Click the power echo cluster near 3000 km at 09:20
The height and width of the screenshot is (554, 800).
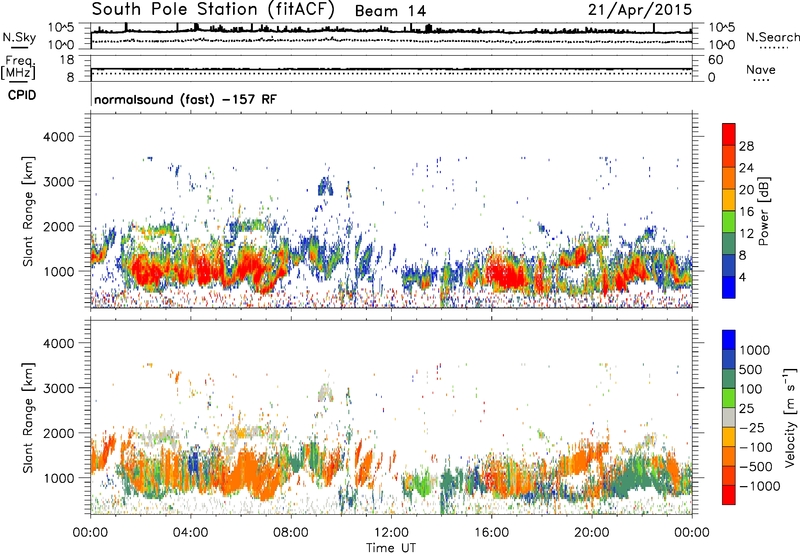pos(325,186)
